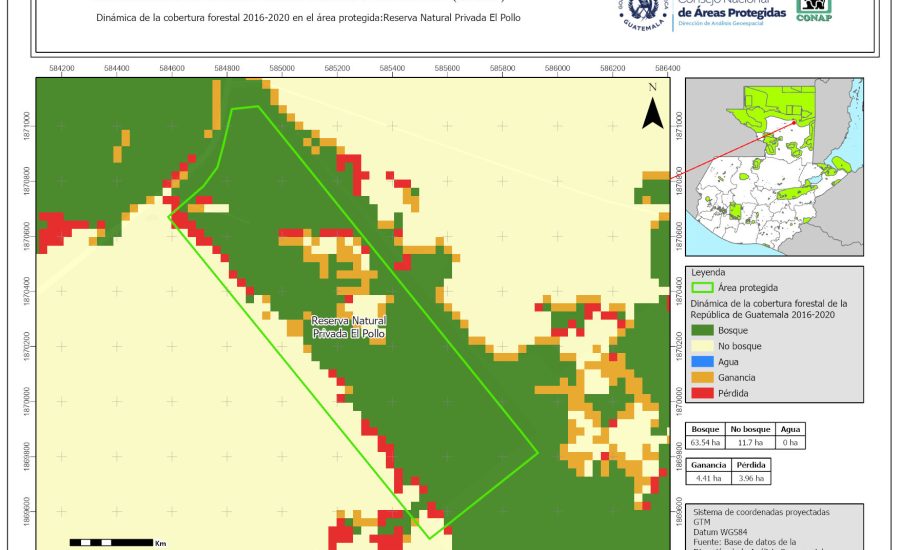Click the Leyenda heading in the legend
Image resolution: width=900 pixels, height=550 pixels.
coord(707,272)
